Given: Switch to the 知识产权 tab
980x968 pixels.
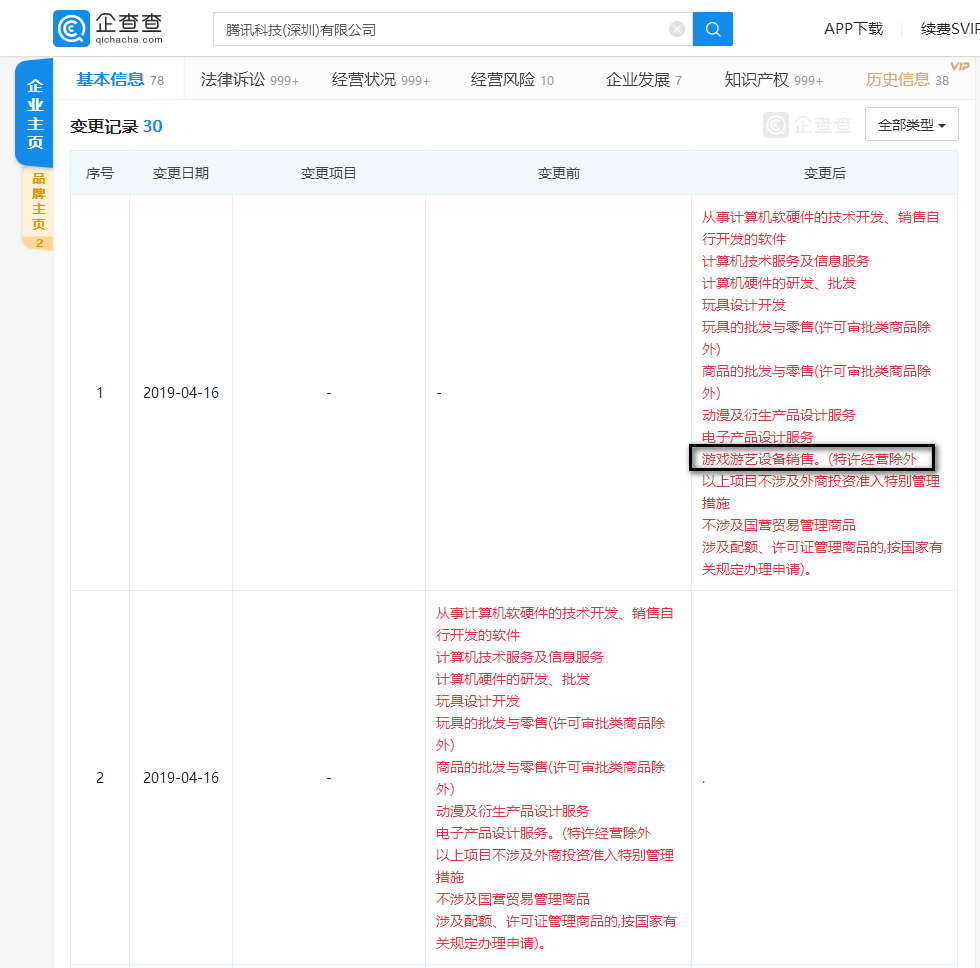Looking at the screenshot, I should coord(773,79).
